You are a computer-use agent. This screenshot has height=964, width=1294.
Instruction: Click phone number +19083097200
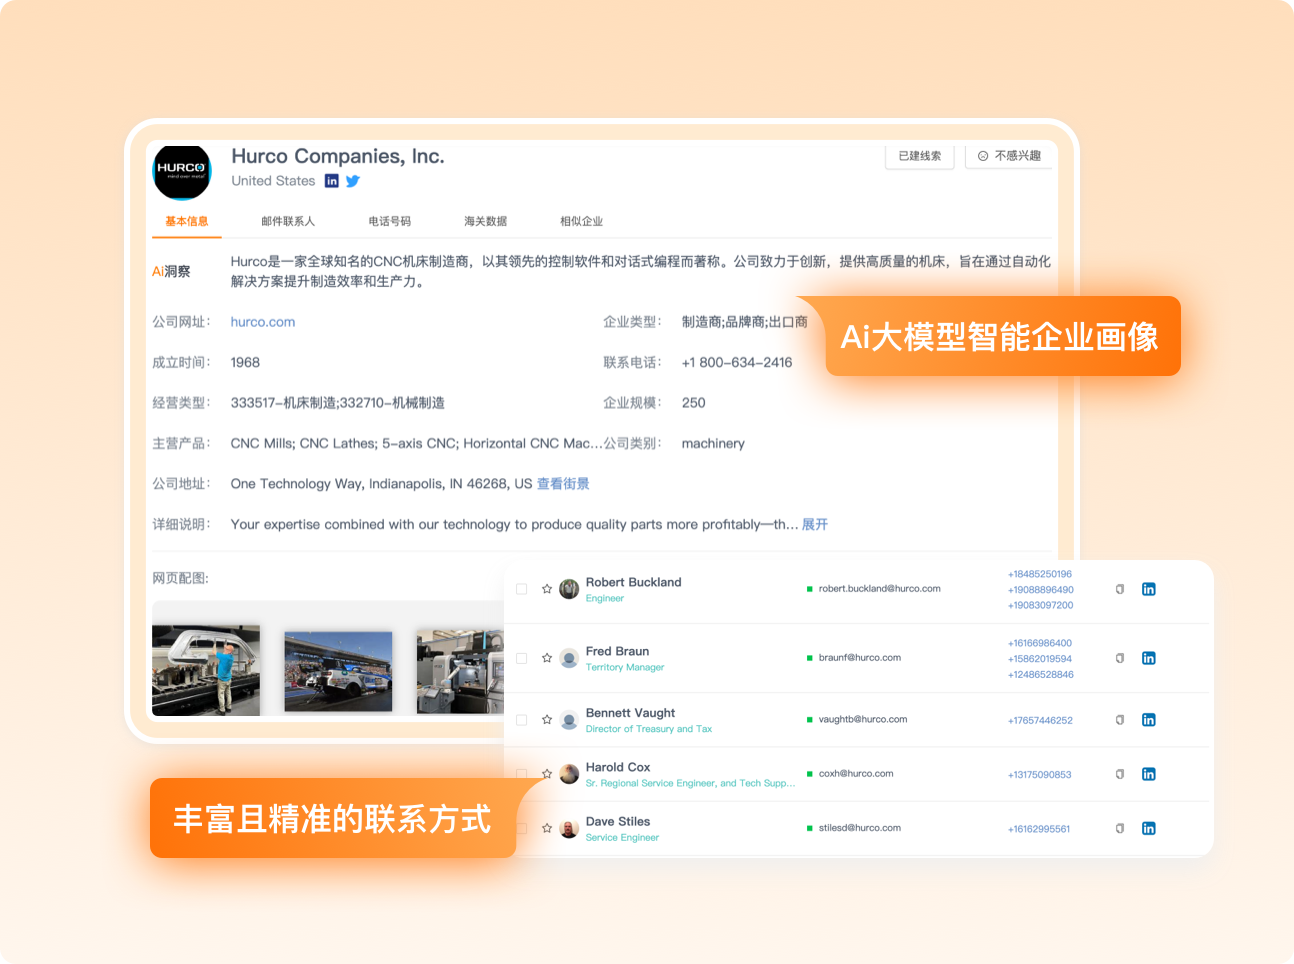click(x=1041, y=605)
